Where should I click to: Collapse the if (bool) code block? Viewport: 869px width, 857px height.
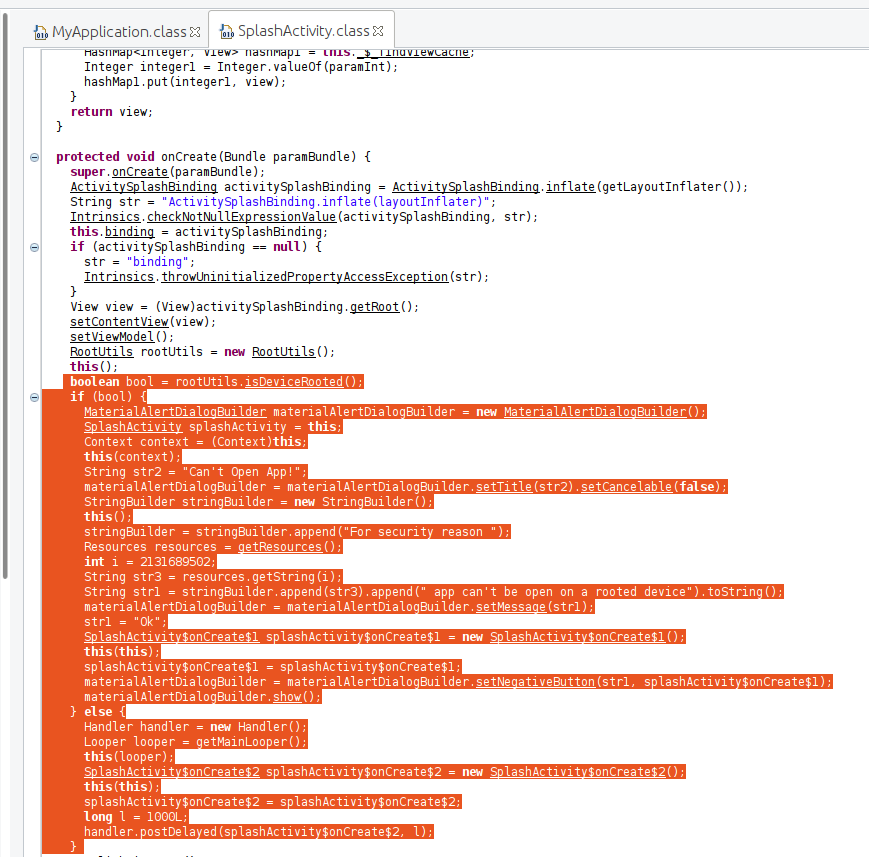pyautogui.click(x=35, y=397)
